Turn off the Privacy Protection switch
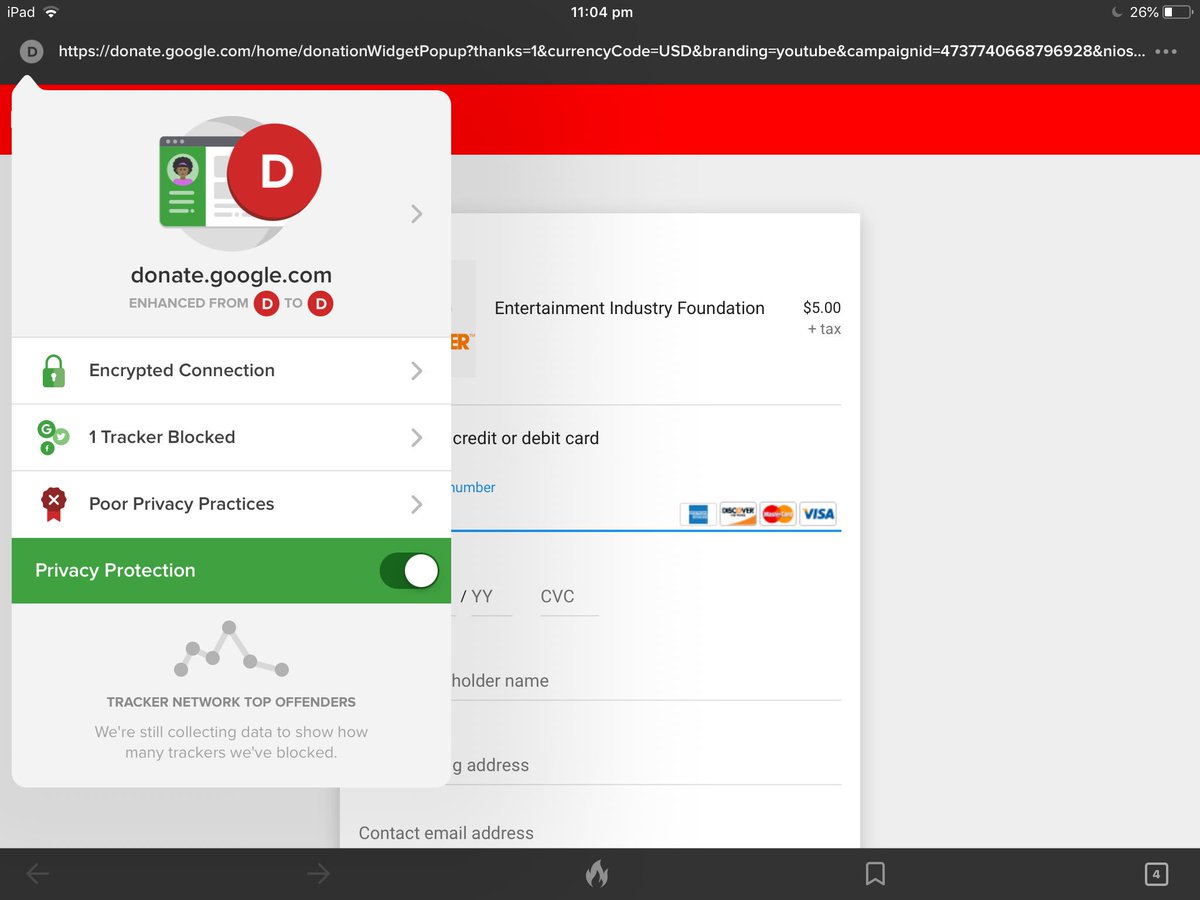 (x=409, y=571)
